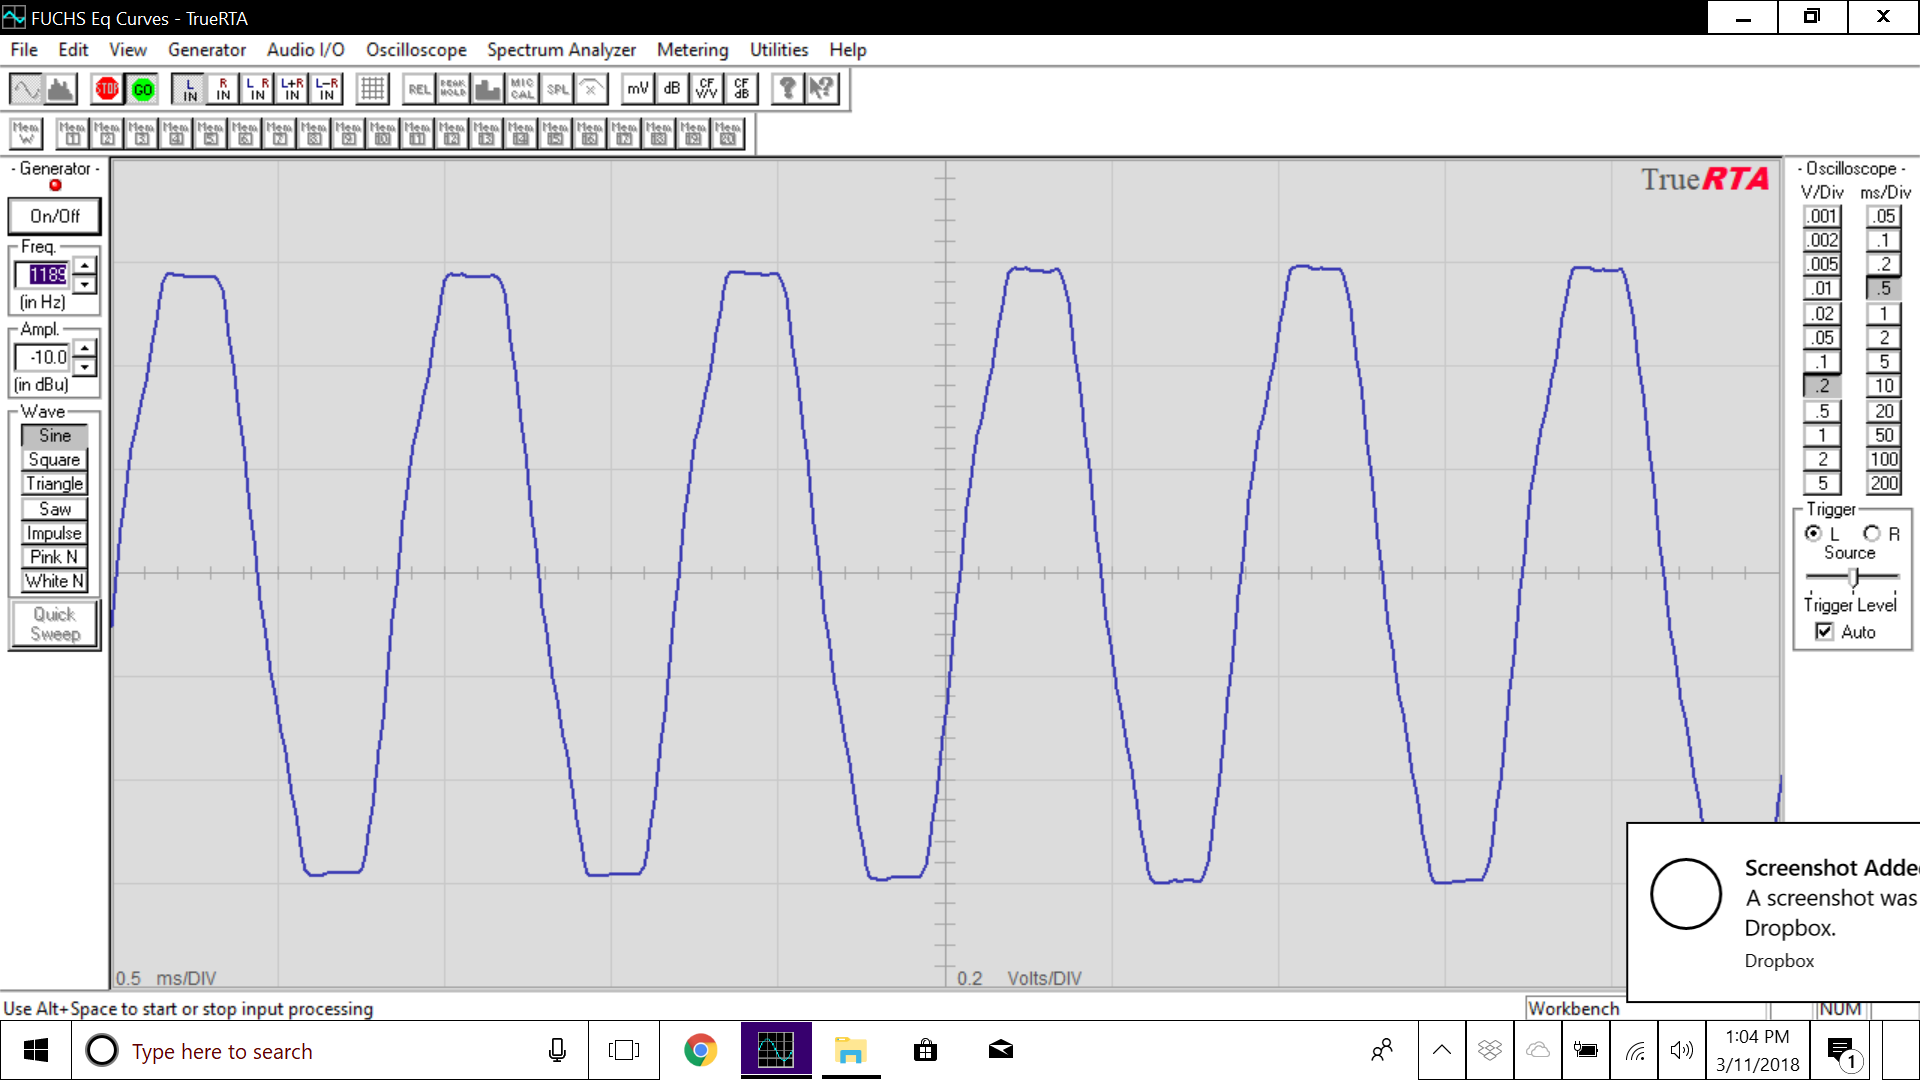
Task: Click the generator On/Off button
Action: (x=54, y=216)
